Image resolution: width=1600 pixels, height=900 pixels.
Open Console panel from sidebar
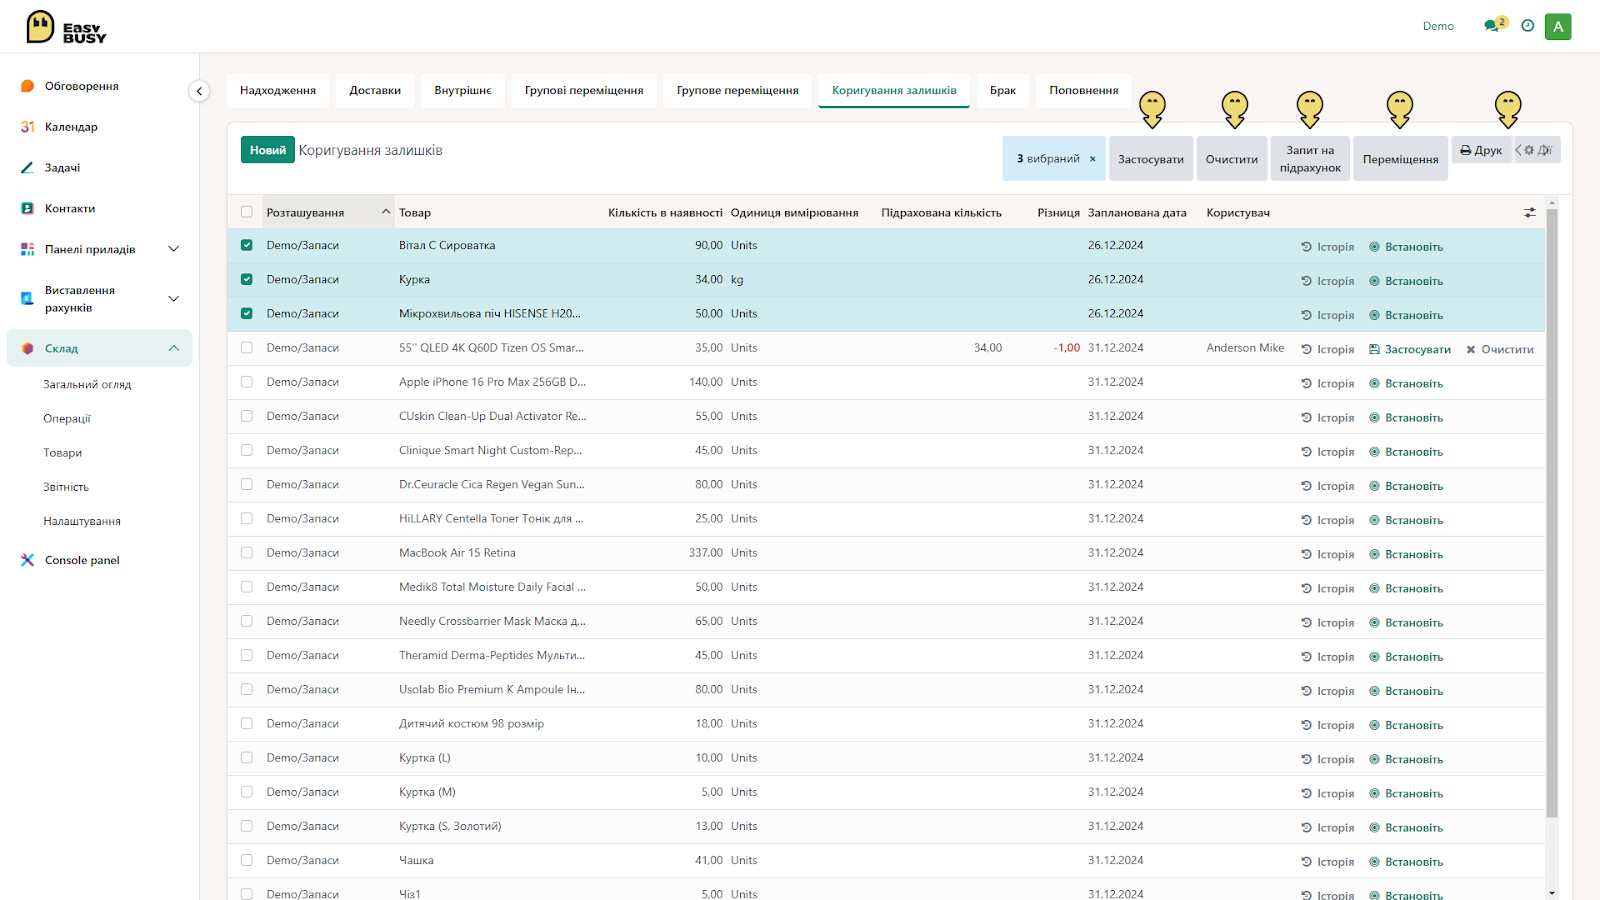click(82, 560)
